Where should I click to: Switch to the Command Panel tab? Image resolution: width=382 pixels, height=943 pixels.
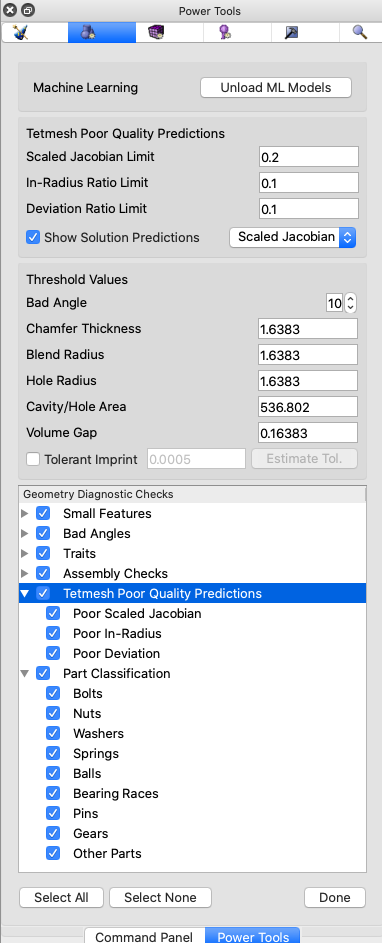tap(144, 936)
